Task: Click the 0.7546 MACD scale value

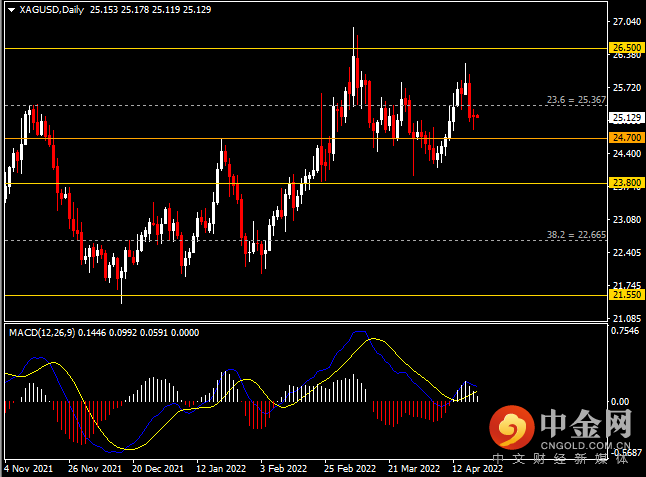Action: [x=625, y=331]
